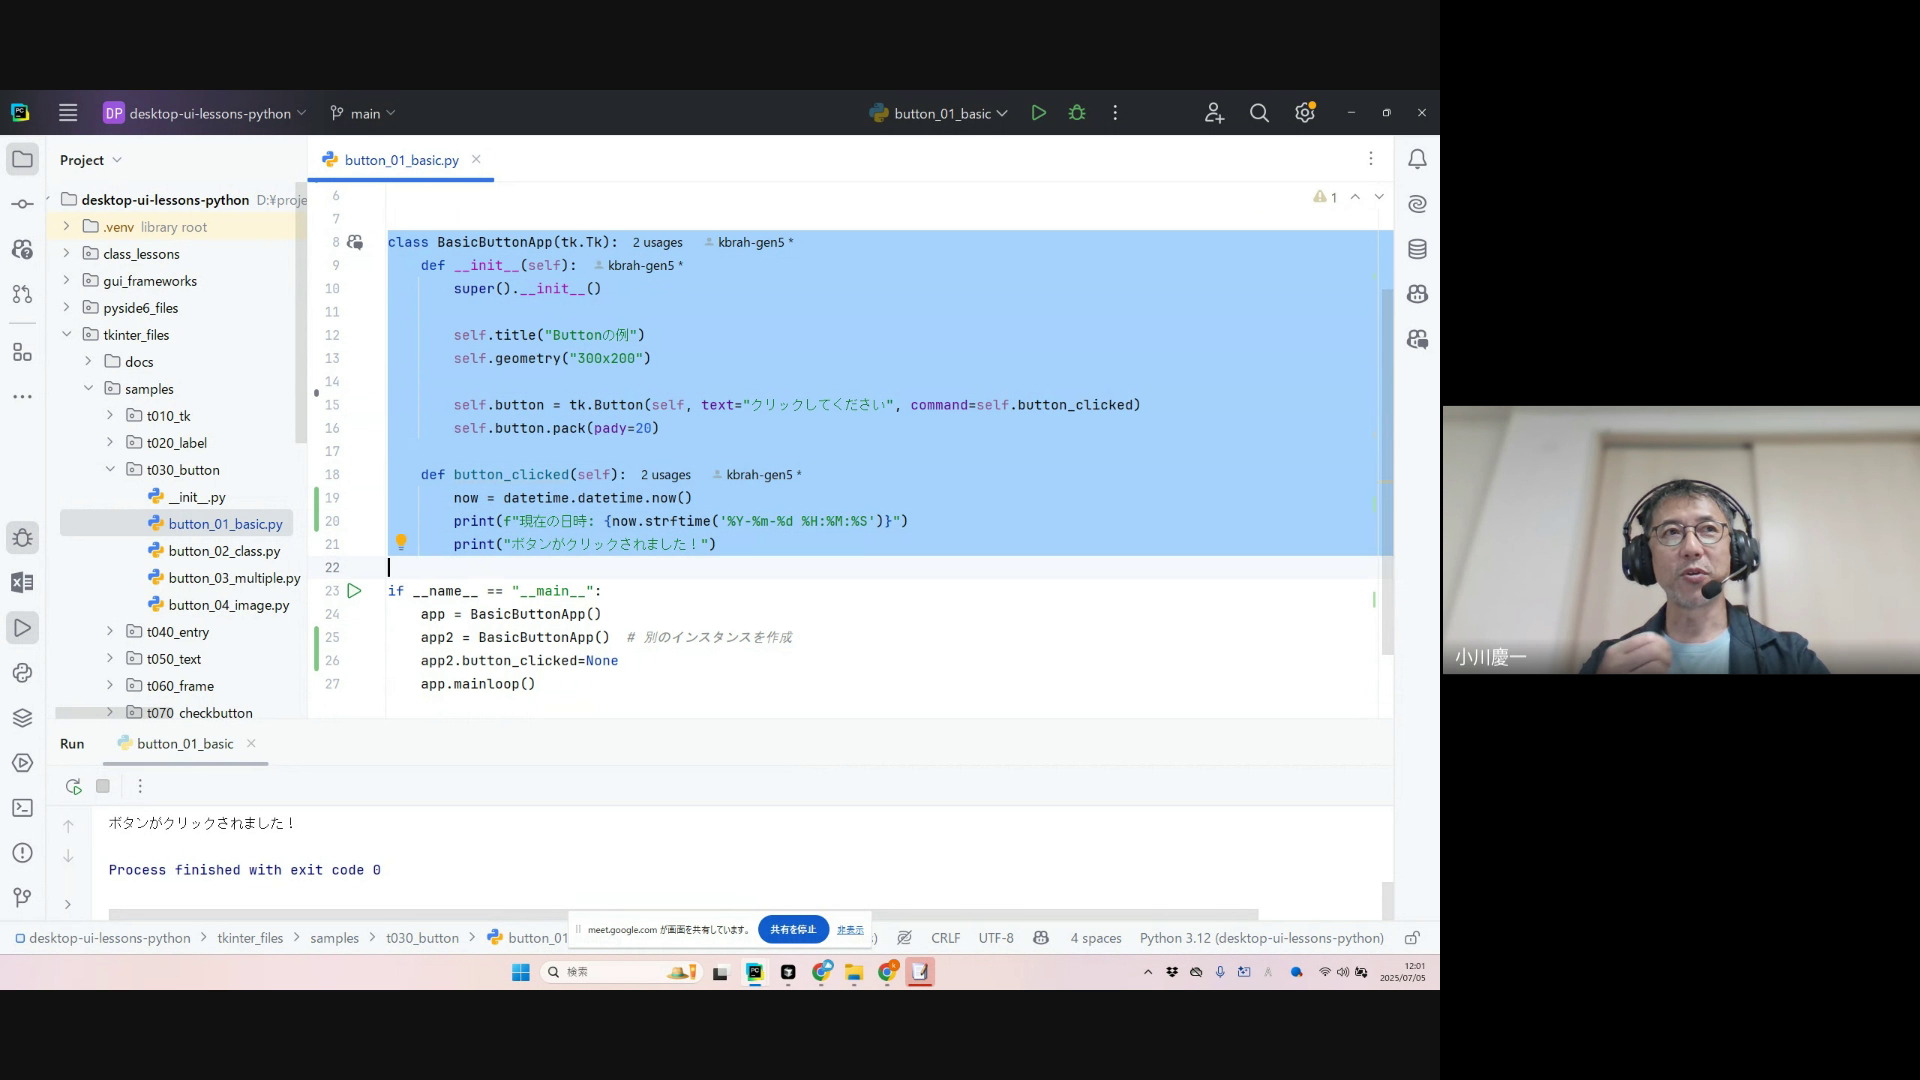Click the blue stop sharing button
This screenshot has height=1080, width=1920.
(793, 929)
